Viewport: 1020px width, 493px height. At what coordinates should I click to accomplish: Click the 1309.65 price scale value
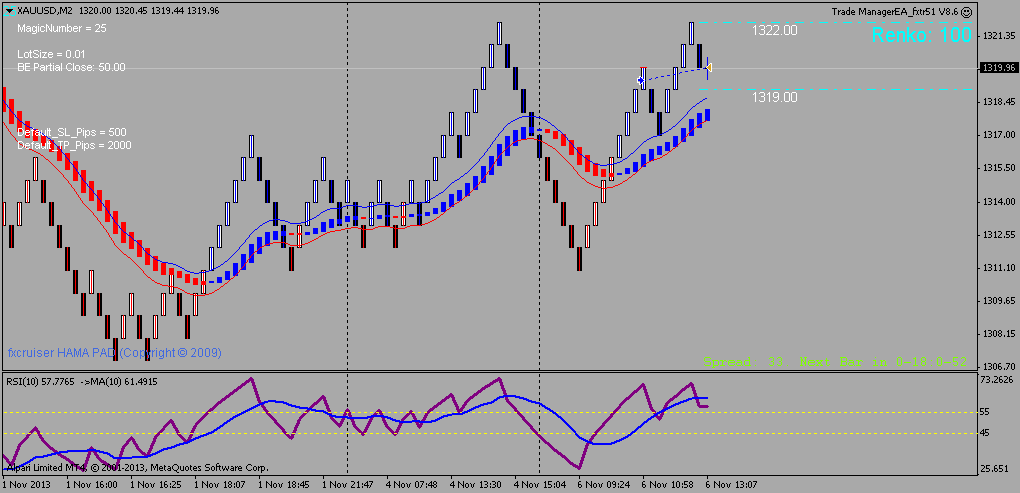[999, 300]
